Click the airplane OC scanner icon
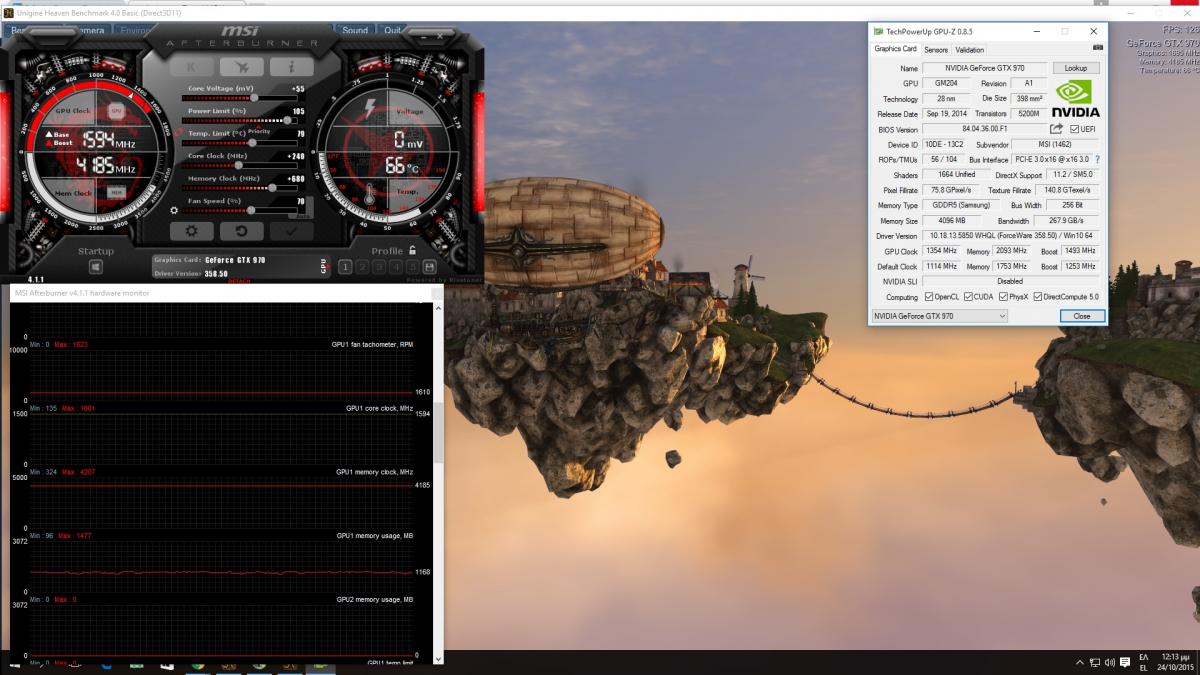The height and width of the screenshot is (675, 1200). click(x=242, y=67)
